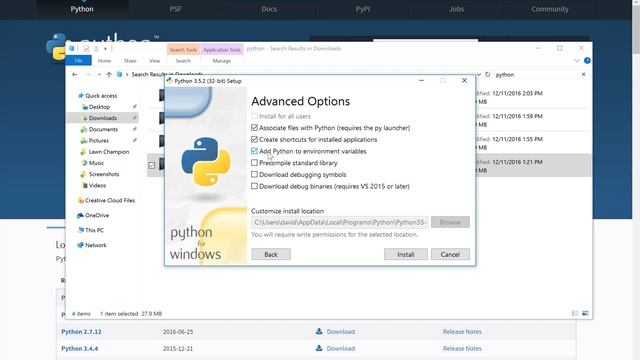Open View tab in Explorer ribbon
The height and width of the screenshot is (360, 640).
(x=154, y=60)
